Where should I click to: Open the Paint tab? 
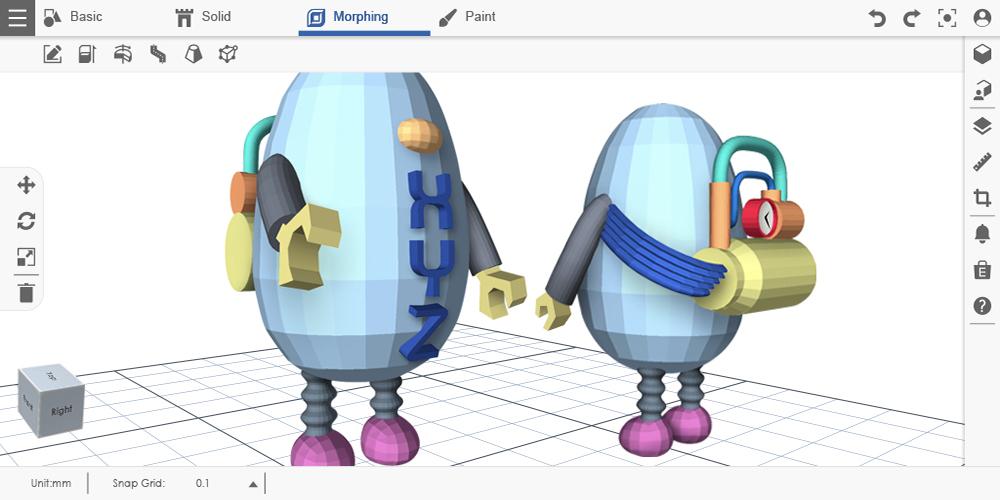point(467,17)
